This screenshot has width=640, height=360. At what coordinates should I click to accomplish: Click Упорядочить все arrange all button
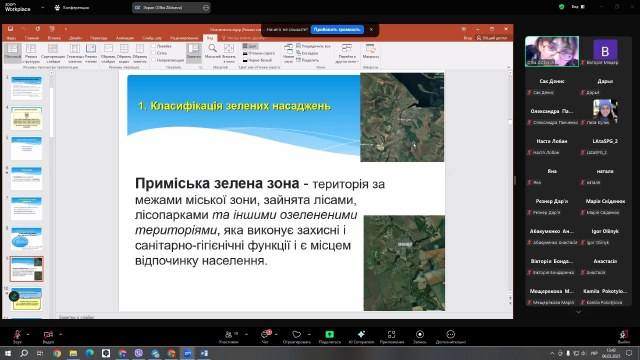(x=313, y=46)
